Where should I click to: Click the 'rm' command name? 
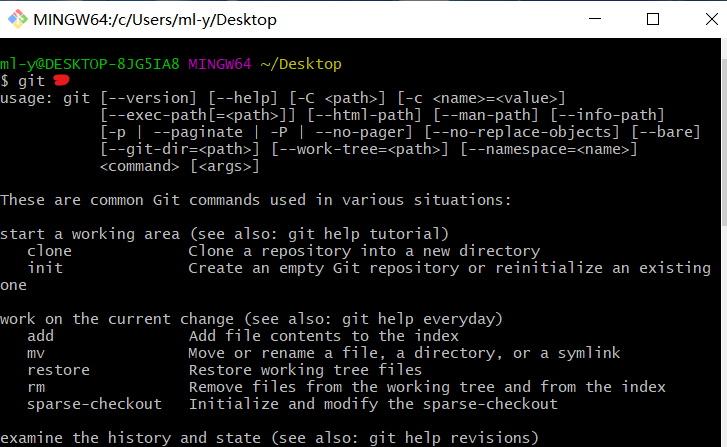[36, 387]
